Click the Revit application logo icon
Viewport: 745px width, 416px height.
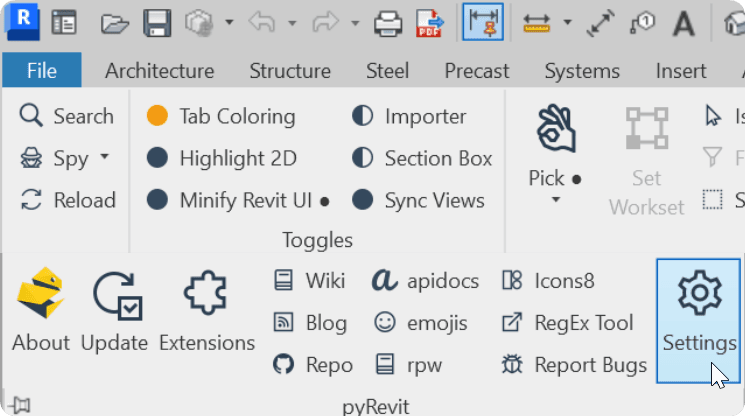coord(22,21)
